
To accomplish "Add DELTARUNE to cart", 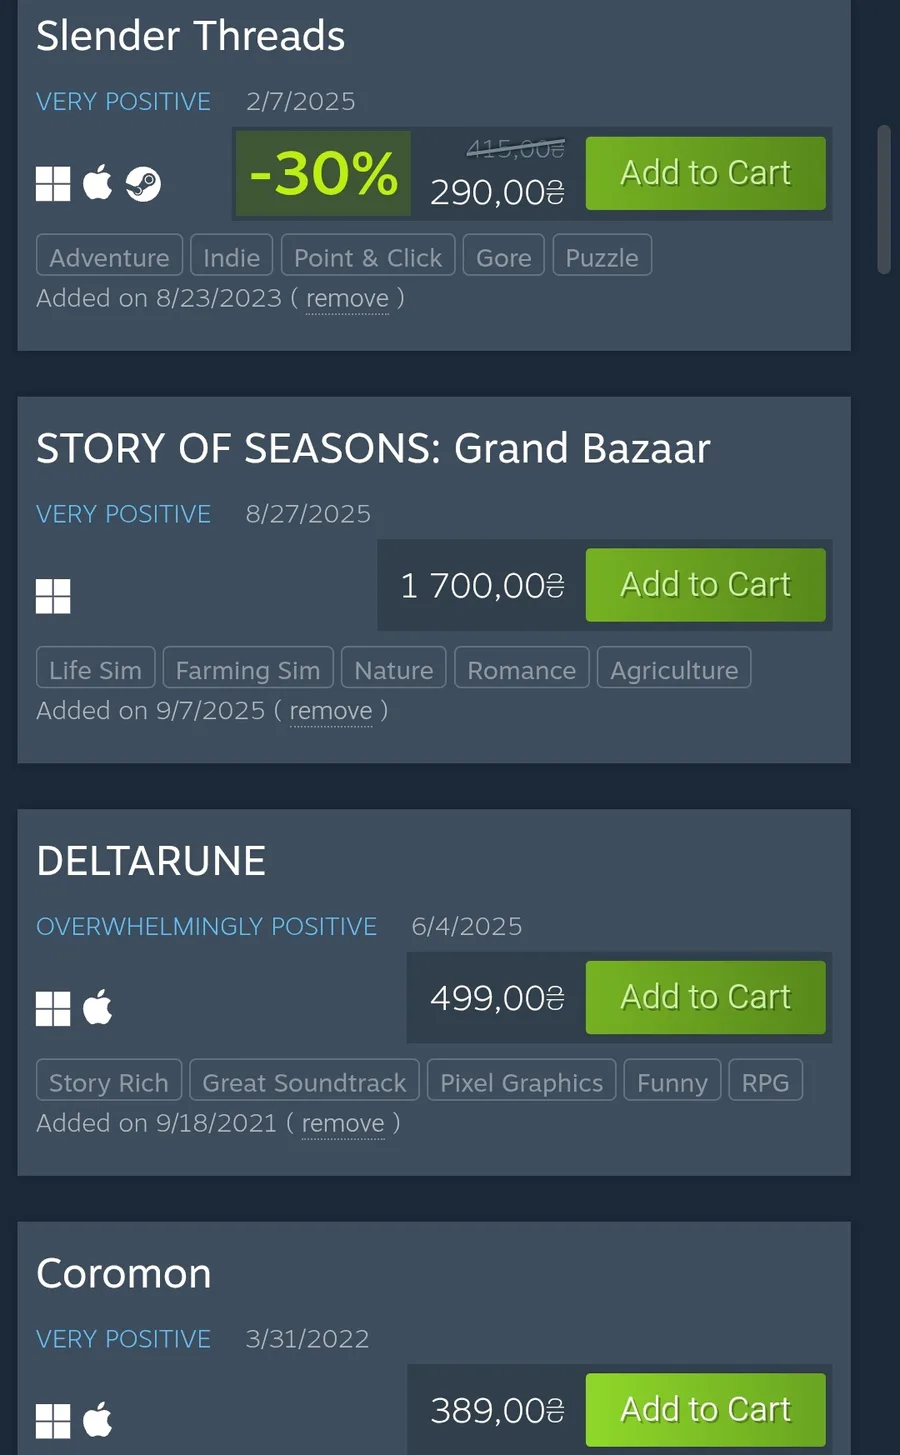I will [706, 997].
